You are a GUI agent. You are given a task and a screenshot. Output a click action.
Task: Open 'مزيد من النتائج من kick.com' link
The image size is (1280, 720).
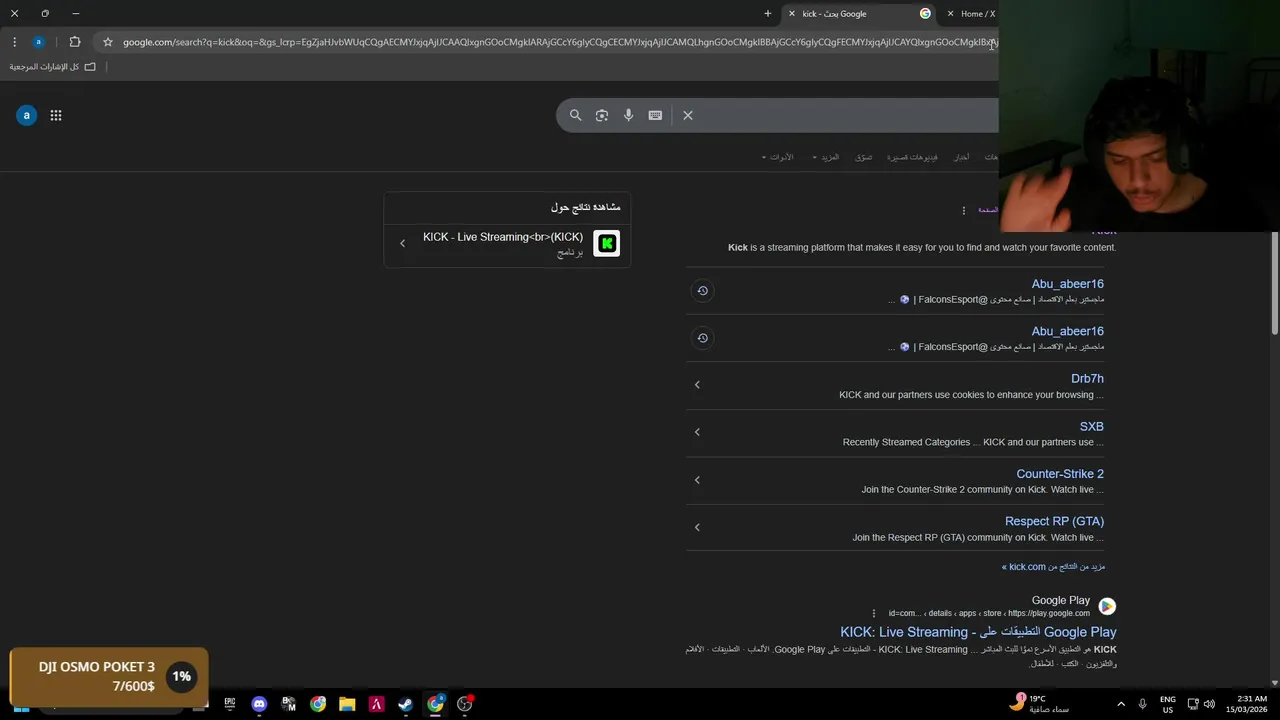pos(1053,567)
